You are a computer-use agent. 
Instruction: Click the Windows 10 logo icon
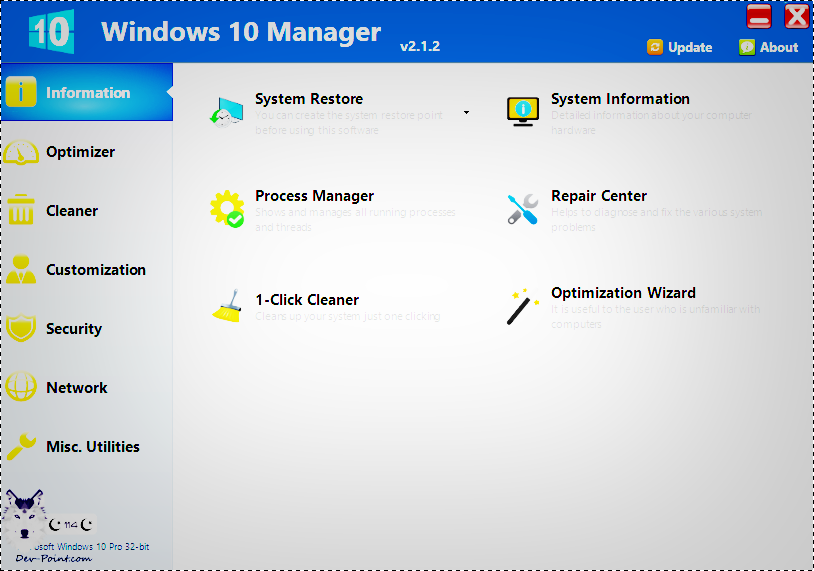(x=50, y=31)
